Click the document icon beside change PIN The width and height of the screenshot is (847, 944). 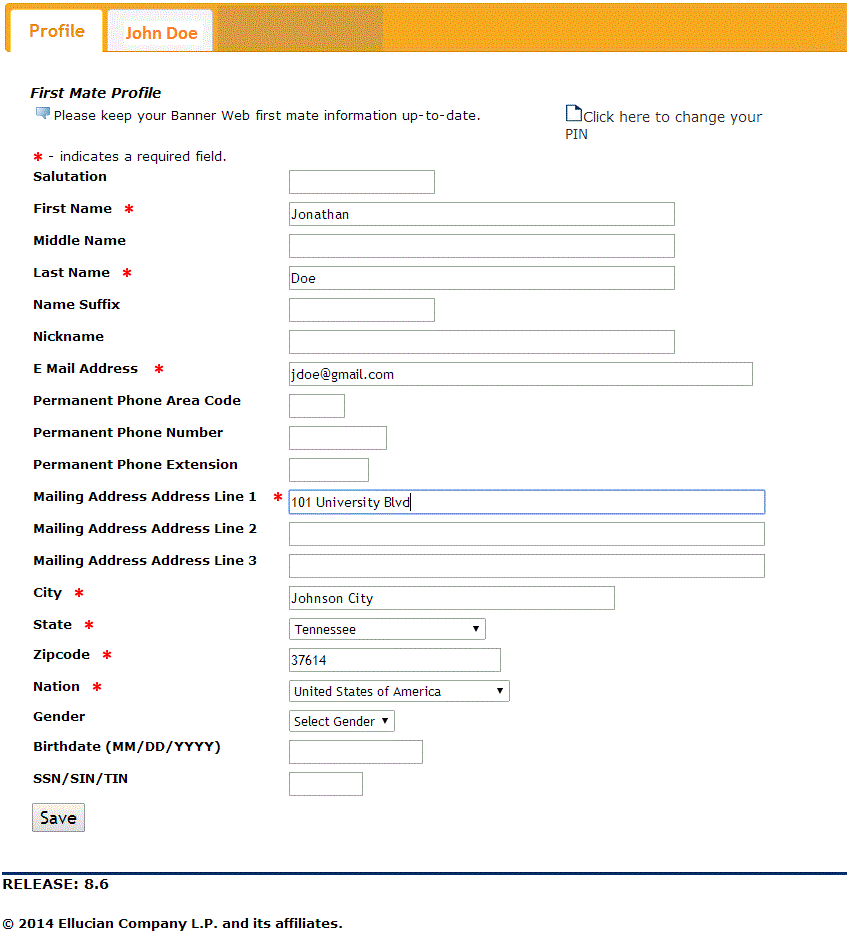[573, 114]
